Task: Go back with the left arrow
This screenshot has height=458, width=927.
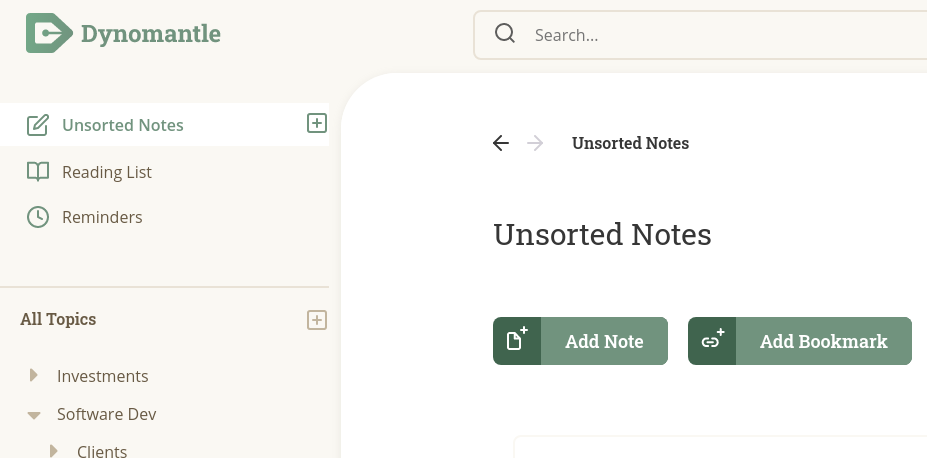Action: pyautogui.click(x=501, y=143)
